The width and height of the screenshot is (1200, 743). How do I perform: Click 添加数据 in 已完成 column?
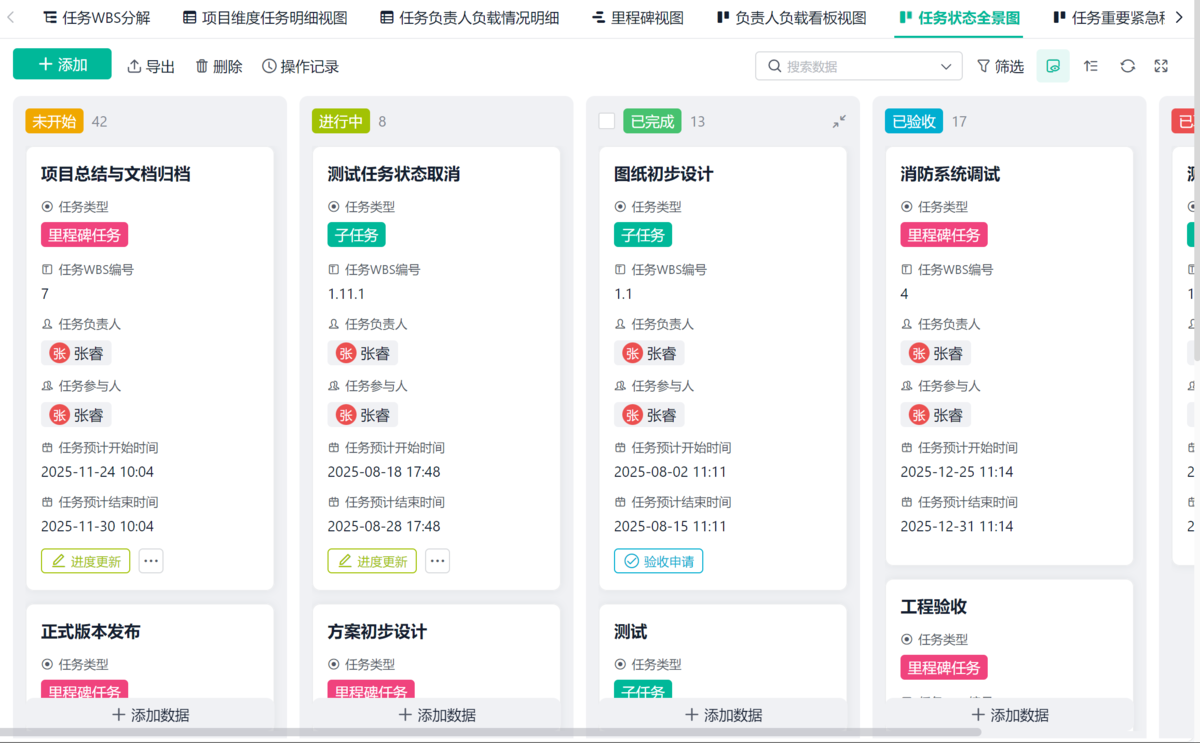tap(723, 715)
